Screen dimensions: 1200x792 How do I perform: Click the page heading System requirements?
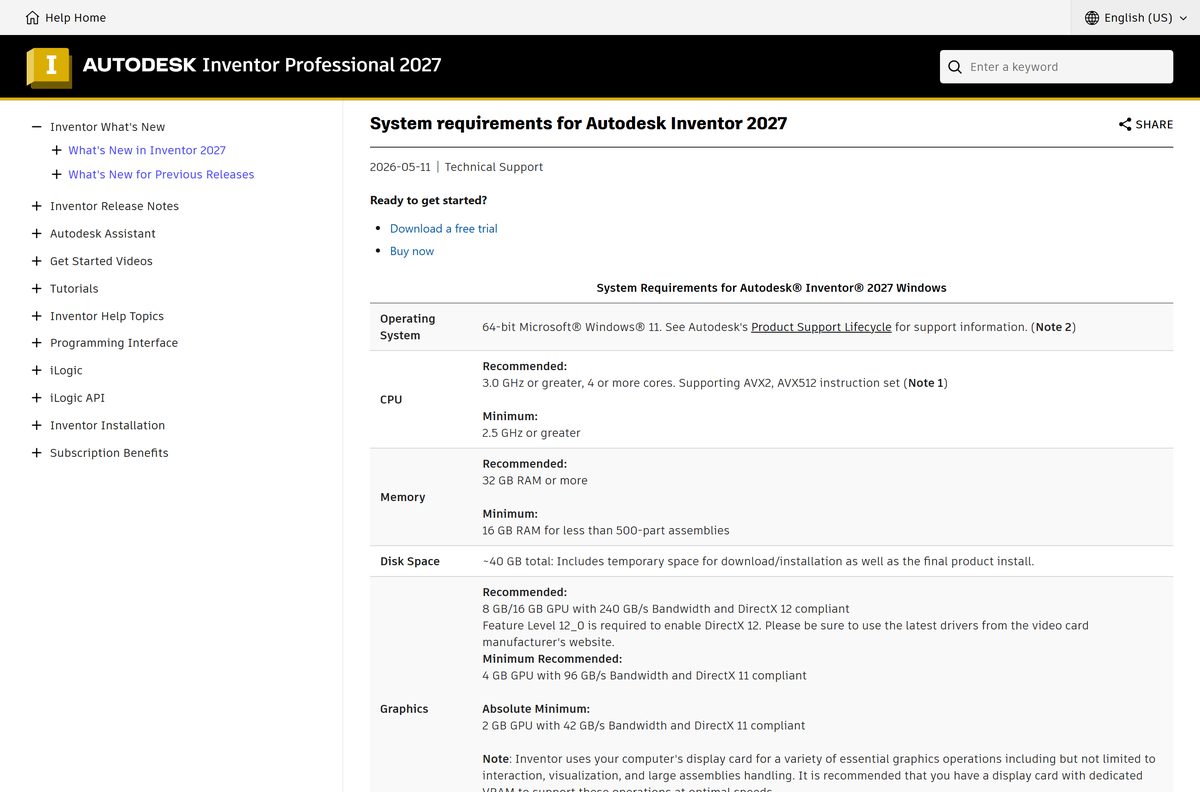(x=578, y=123)
